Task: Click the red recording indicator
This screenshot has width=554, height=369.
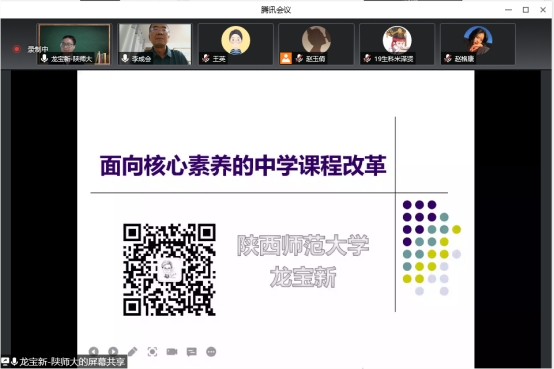Action: coord(17,49)
